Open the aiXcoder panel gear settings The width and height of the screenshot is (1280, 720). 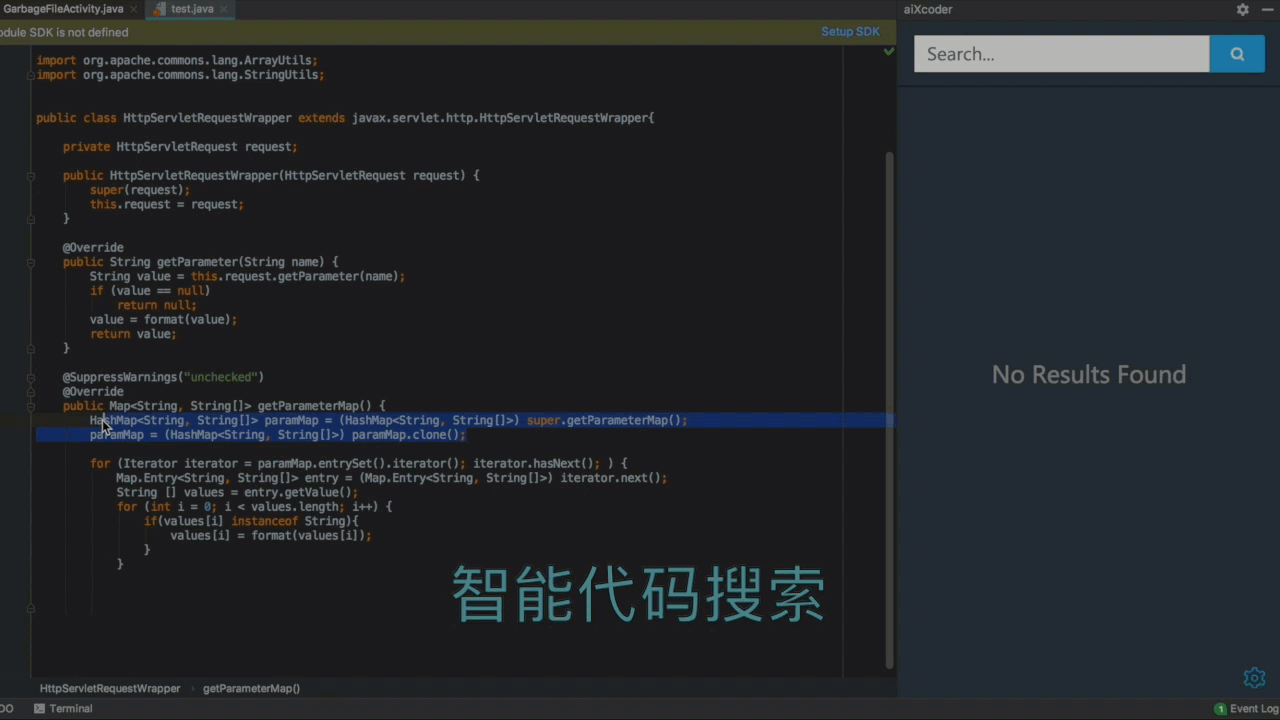pos(1242,9)
